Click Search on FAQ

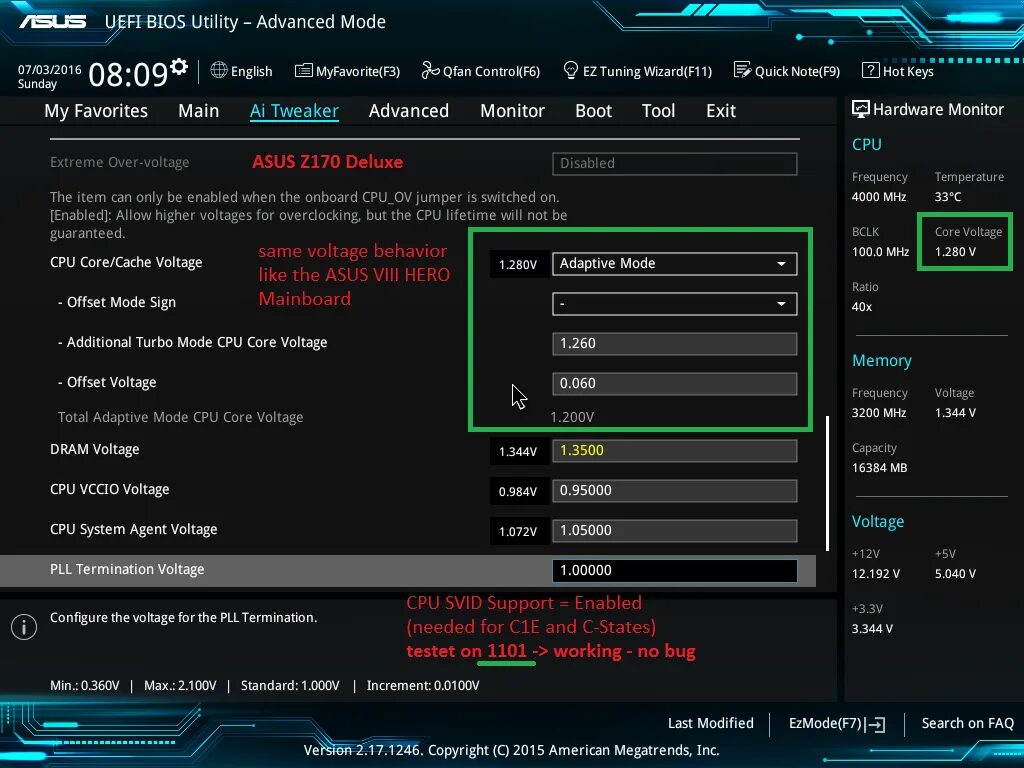tap(968, 724)
